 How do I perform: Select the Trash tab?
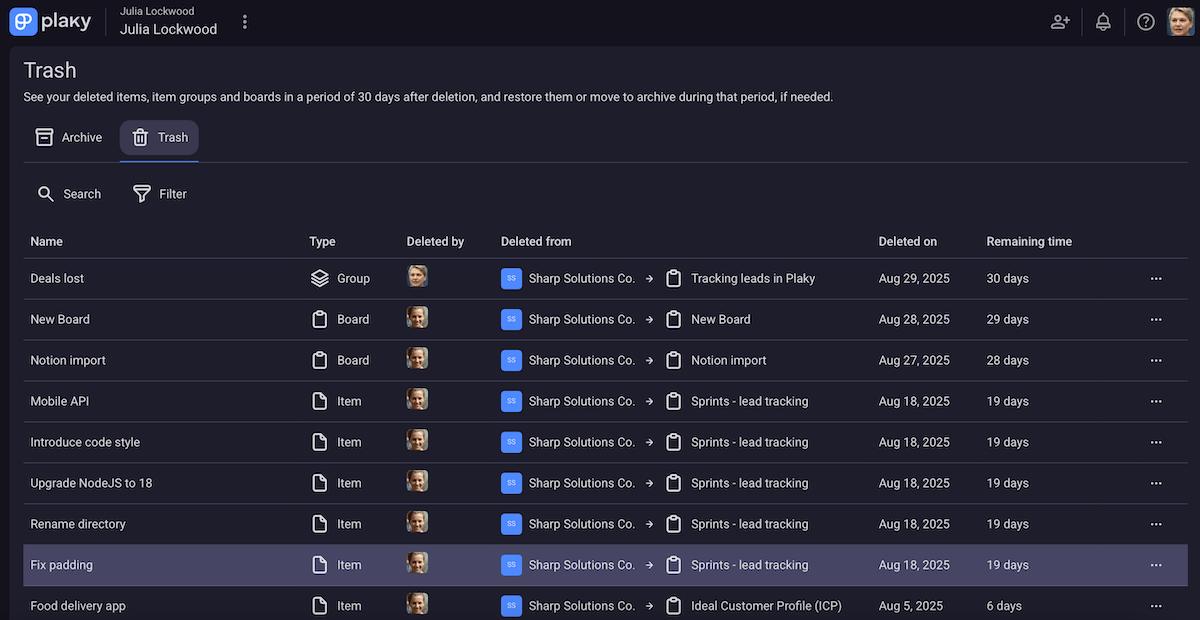pyautogui.click(x=158, y=137)
